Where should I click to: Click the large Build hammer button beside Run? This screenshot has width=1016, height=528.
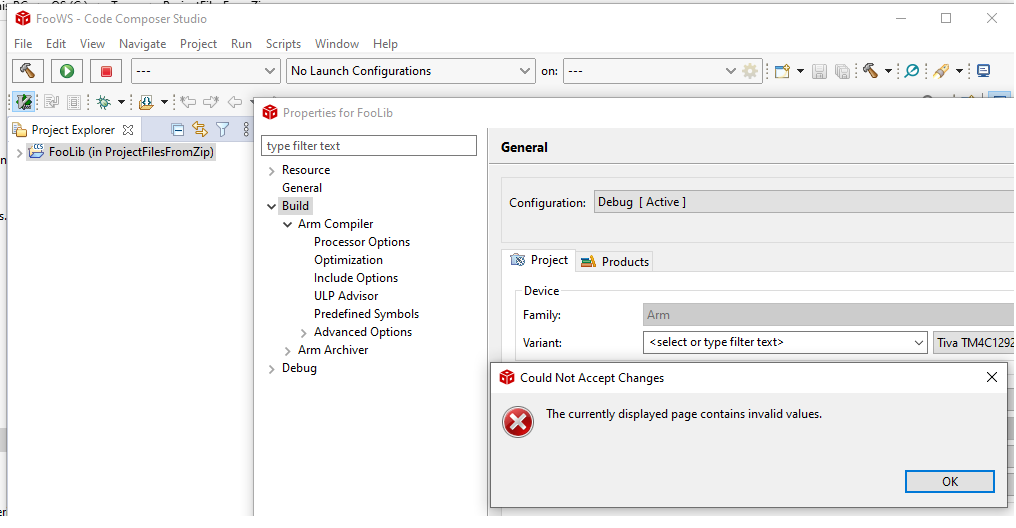(27, 71)
